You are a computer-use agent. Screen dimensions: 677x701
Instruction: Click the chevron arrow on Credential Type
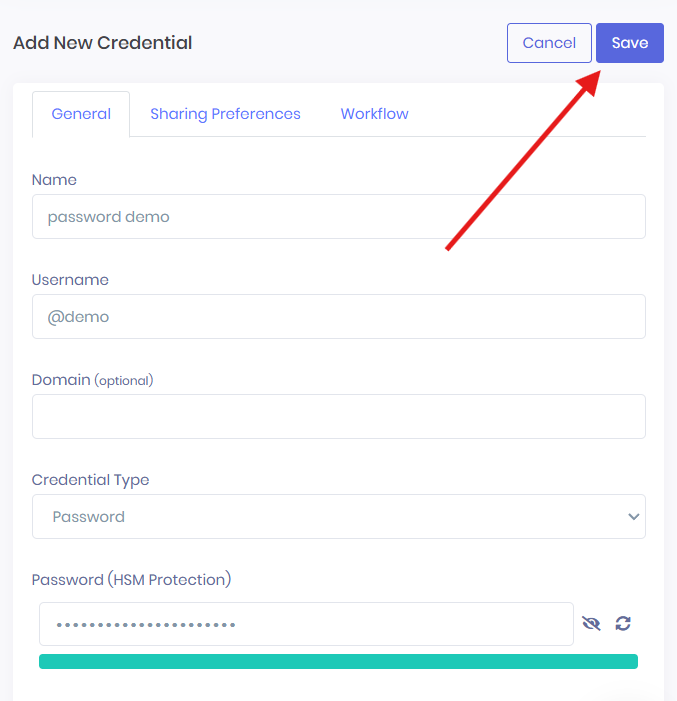pos(633,516)
